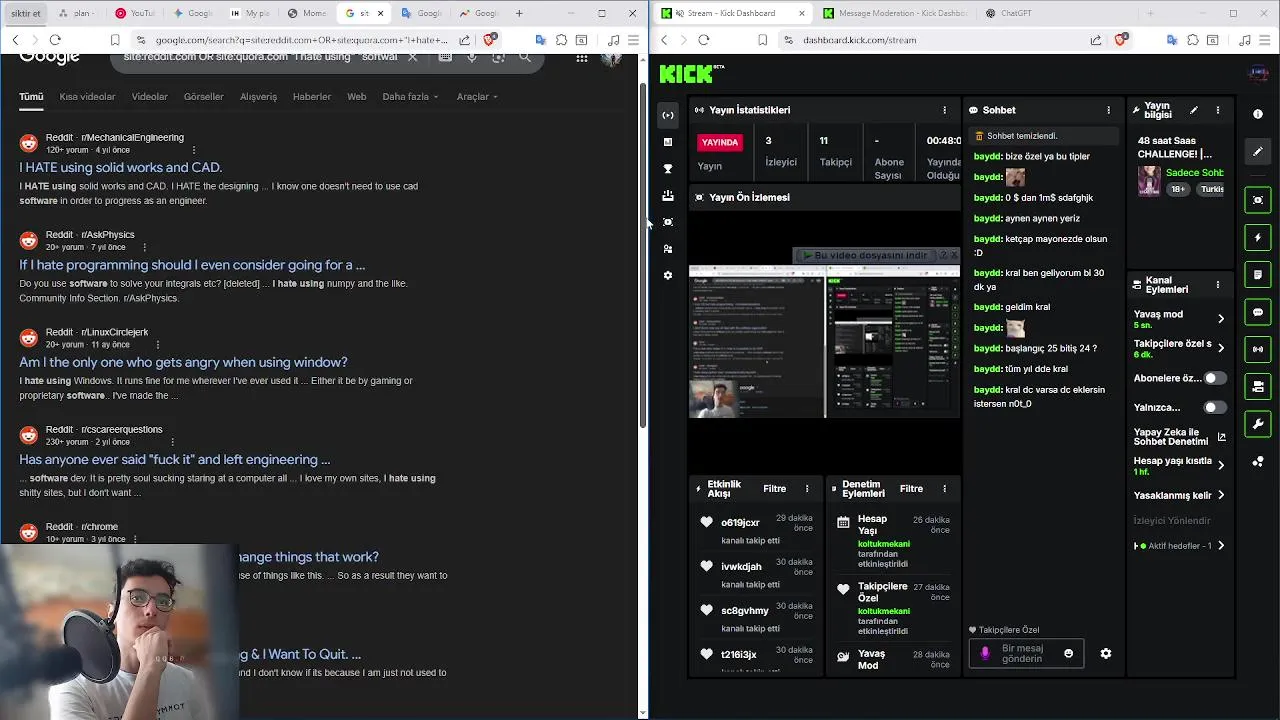The image size is (1280, 720).
Task: Click sc8gvhmy follower activity entry
Action: coord(756,617)
